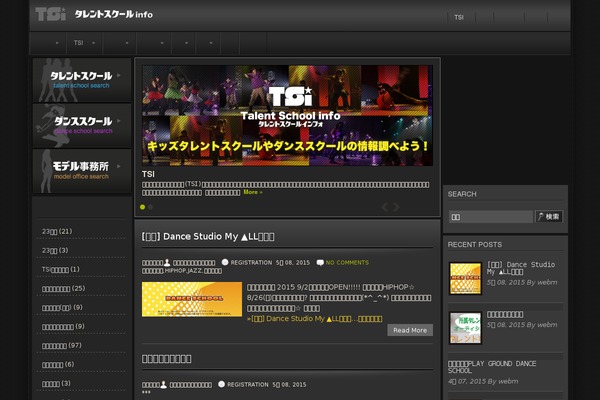Image resolution: width=600 pixels, height=400 pixels.
Task: Go to next slide arrow
Action: pyautogui.click(x=396, y=207)
